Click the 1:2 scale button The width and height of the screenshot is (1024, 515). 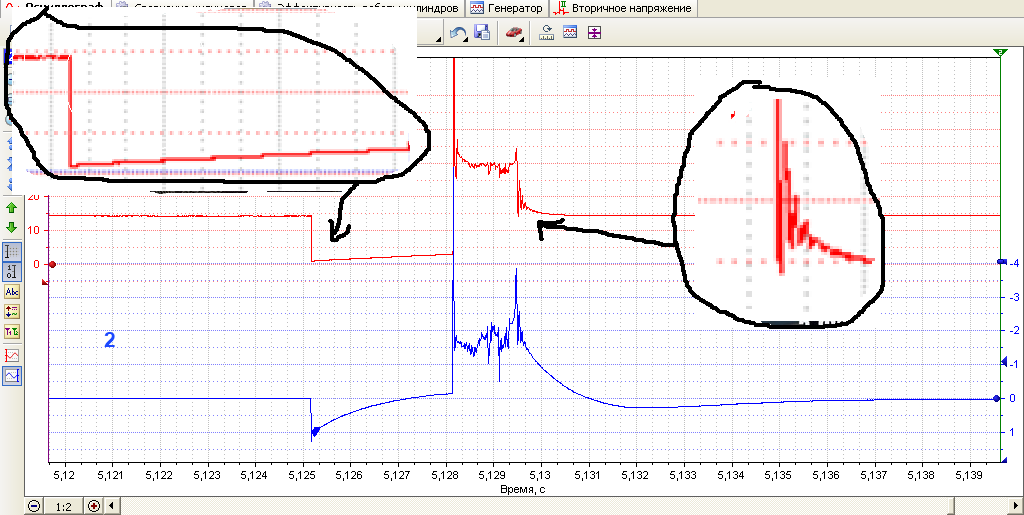64,506
